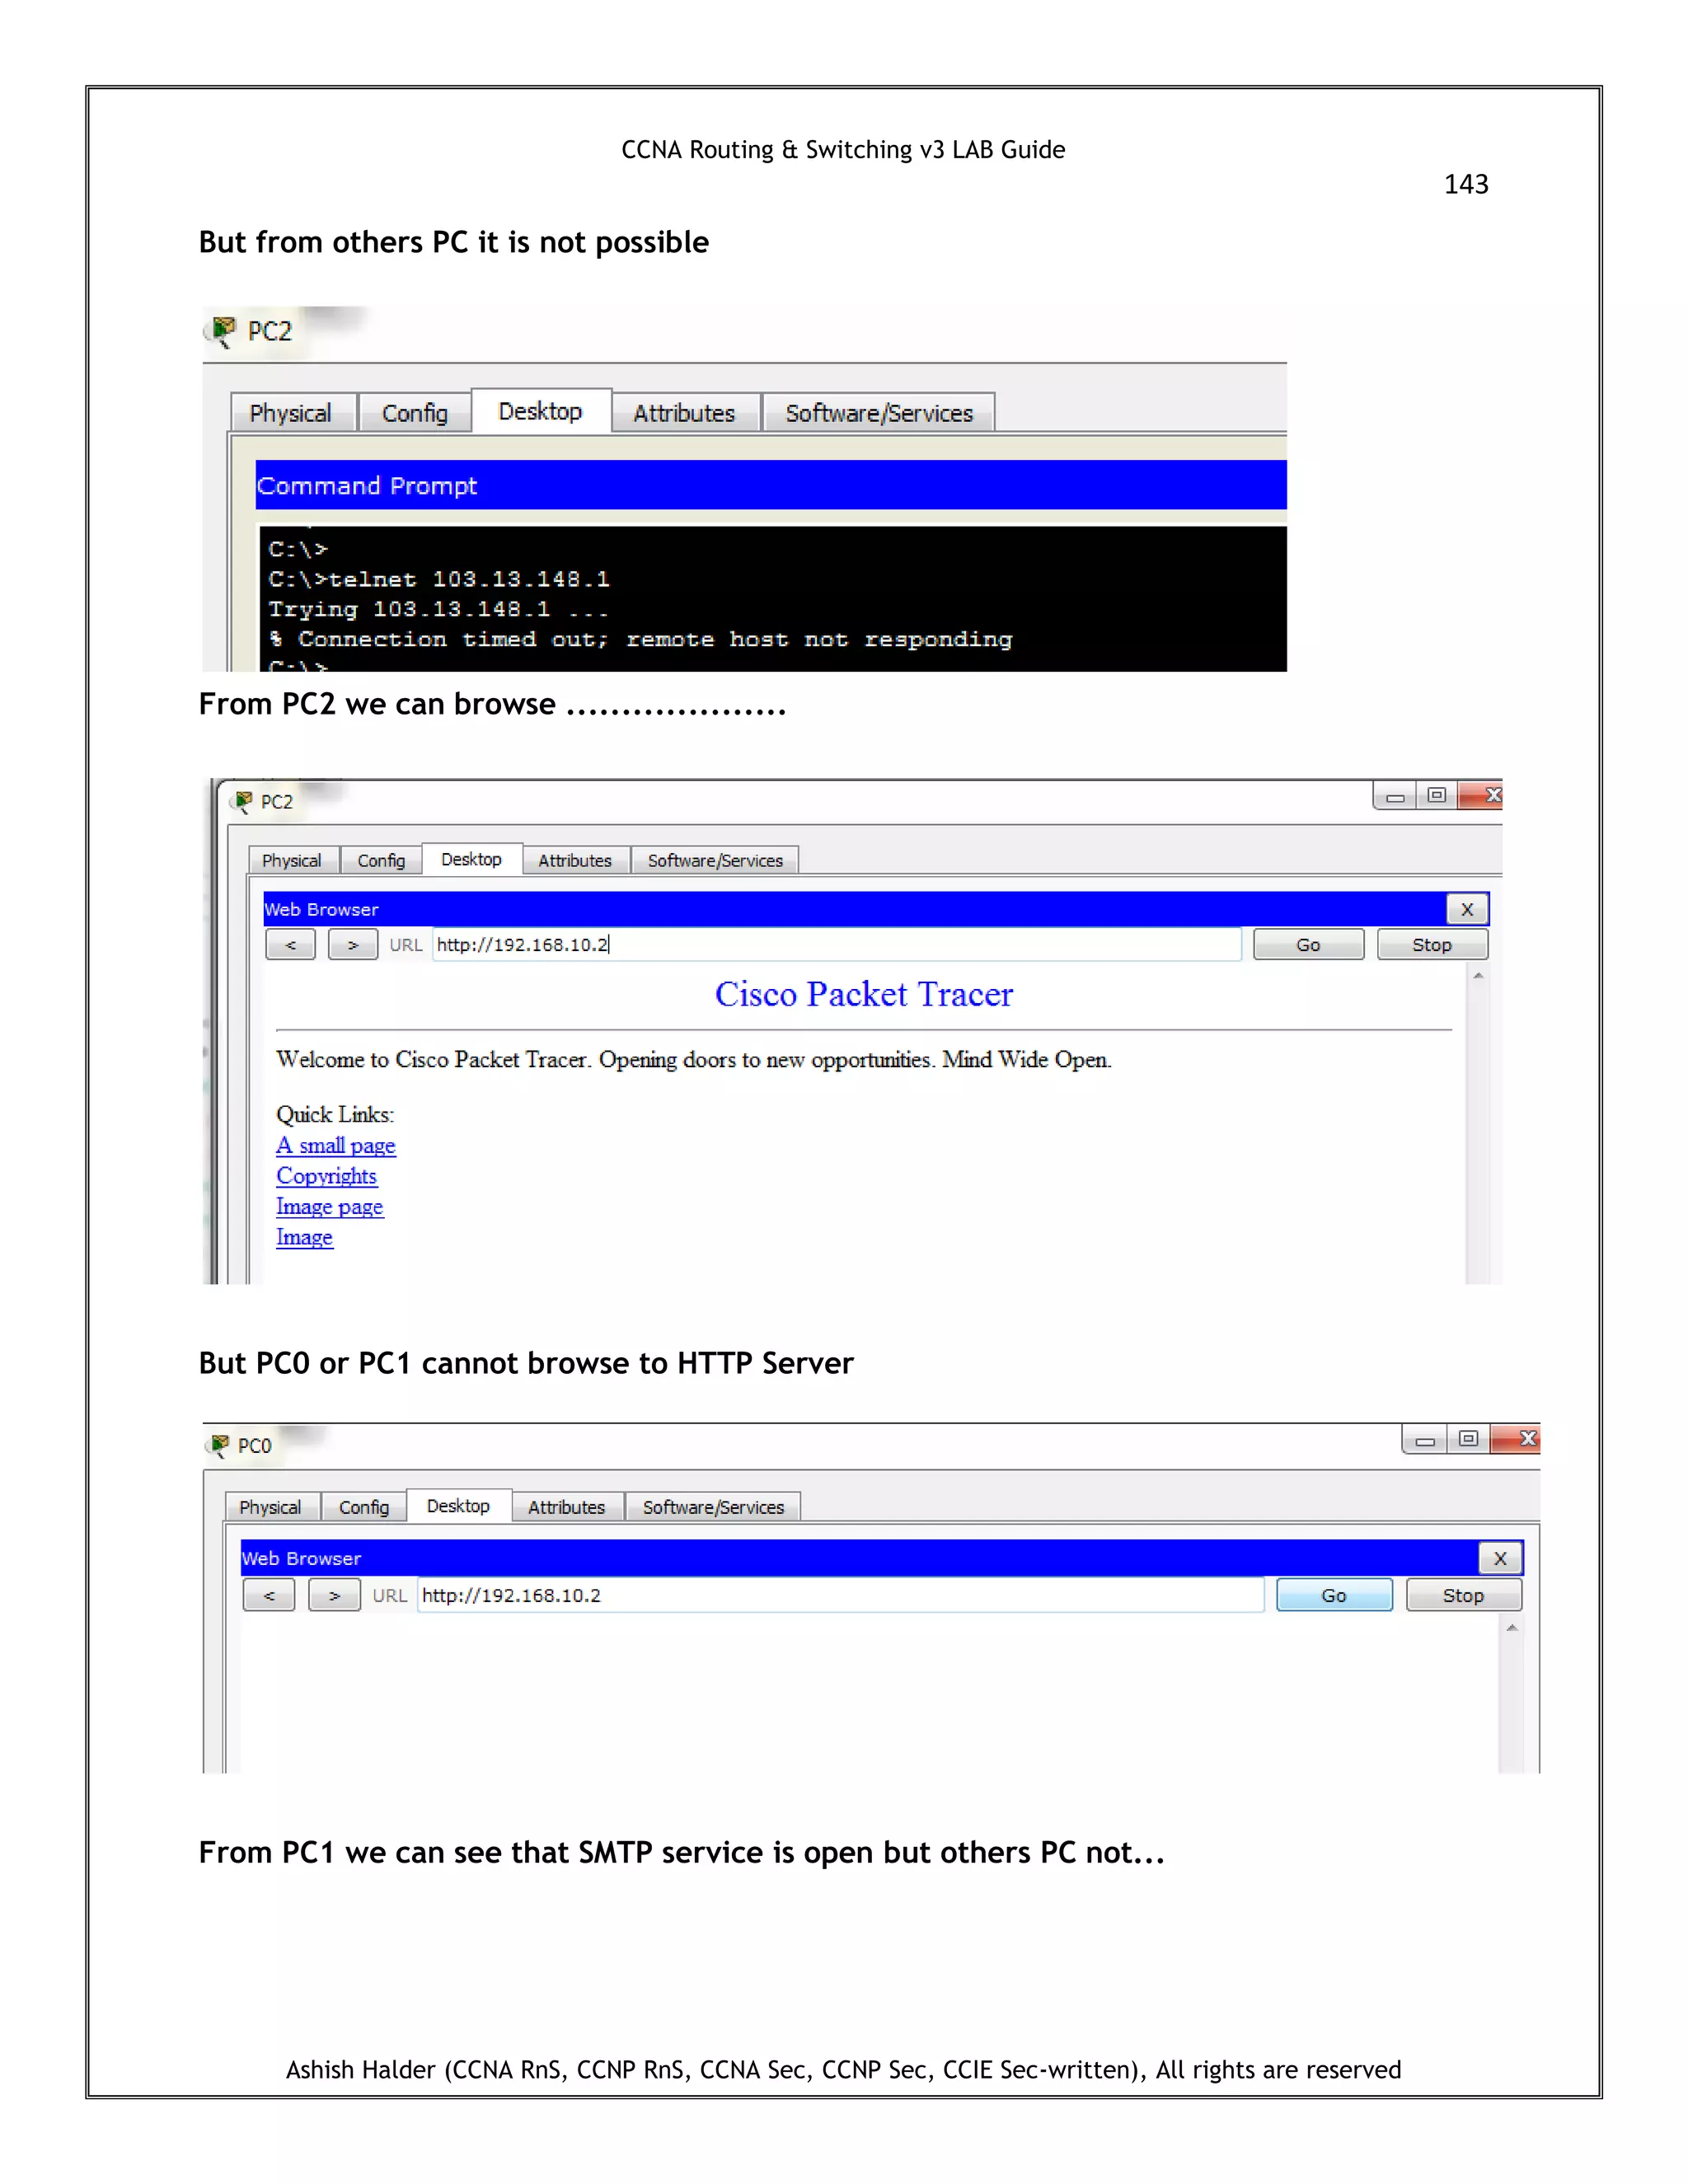Viewport: 1688px width, 2184px height.
Task: Open the Copyrights link
Action: point(326,1176)
